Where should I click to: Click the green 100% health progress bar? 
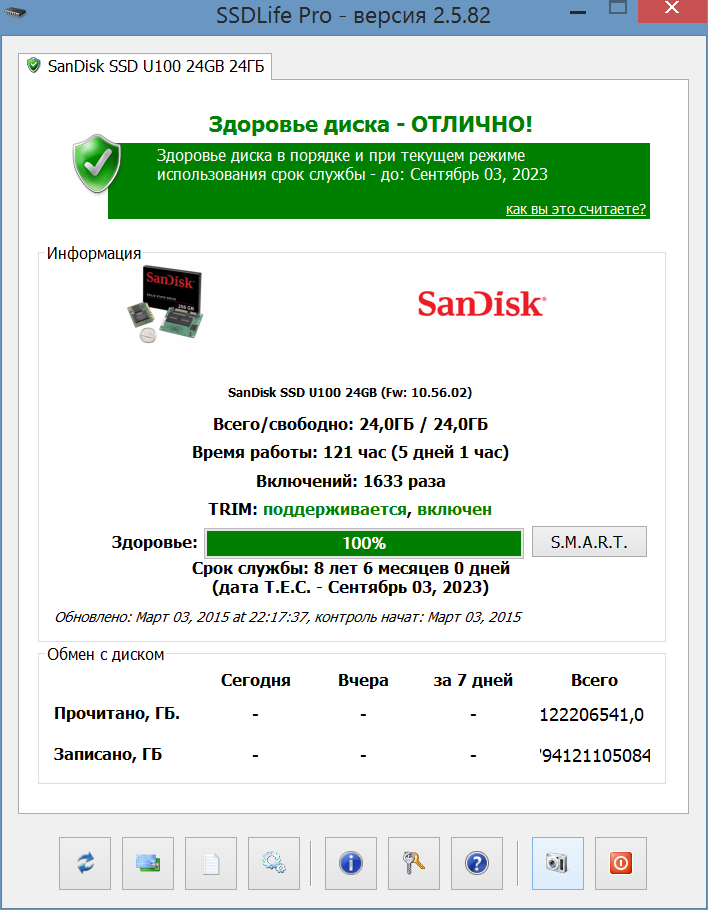pos(364,543)
